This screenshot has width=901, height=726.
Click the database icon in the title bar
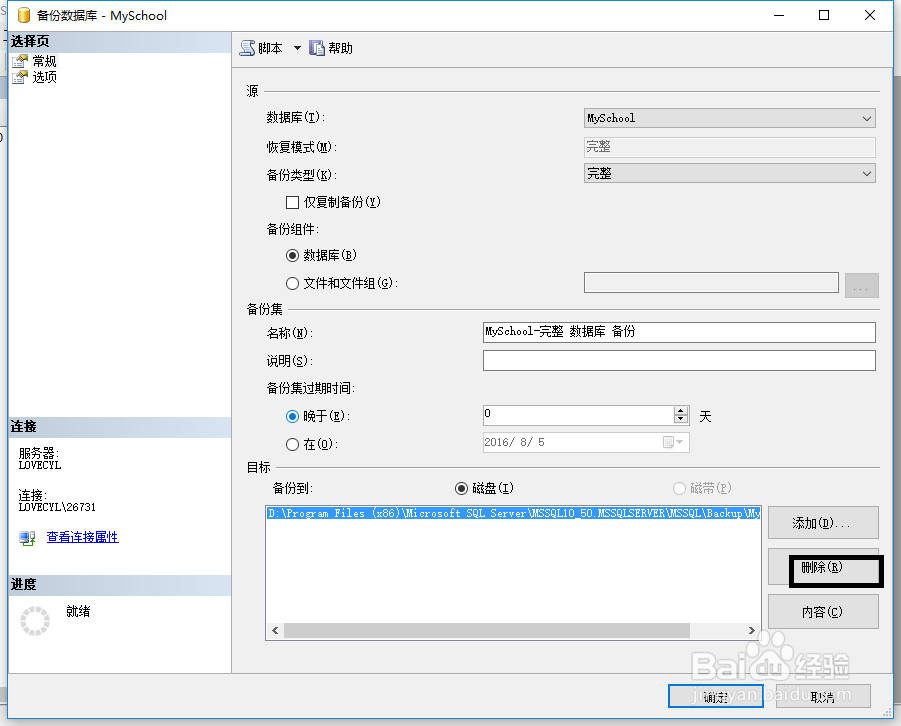click(22, 15)
